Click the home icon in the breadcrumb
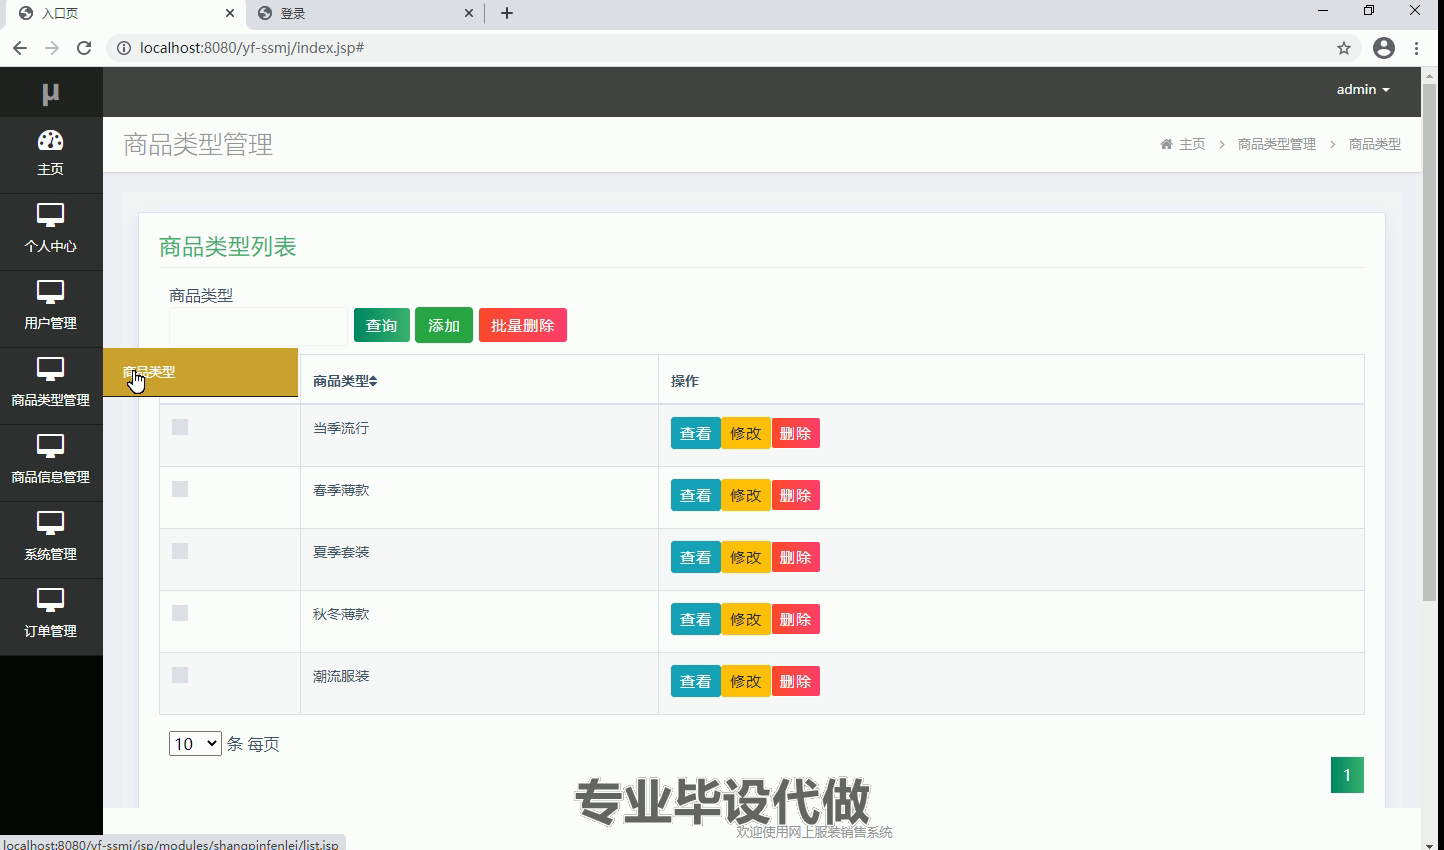The width and height of the screenshot is (1444, 850). tap(1166, 144)
